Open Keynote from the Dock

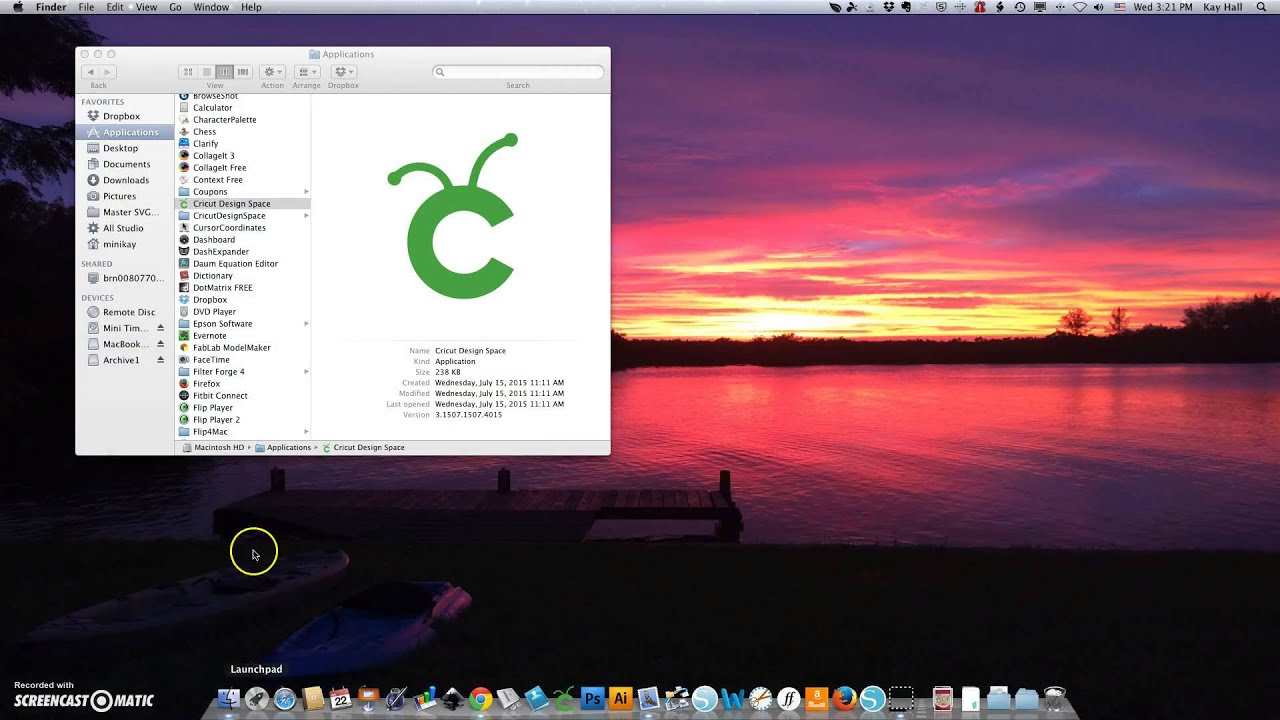click(367, 698)
